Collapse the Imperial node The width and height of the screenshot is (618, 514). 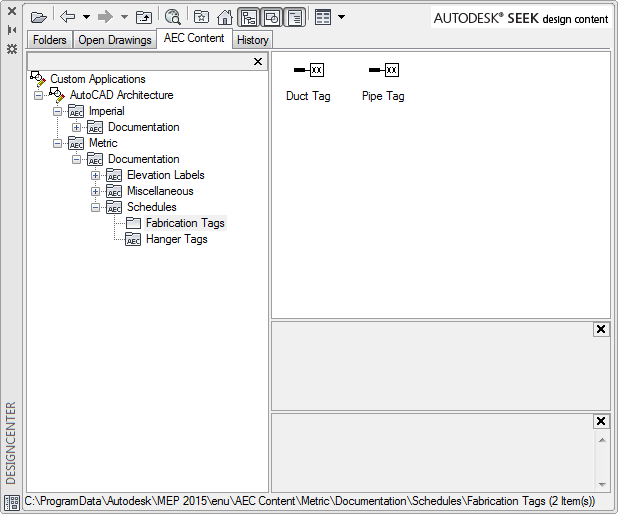57,112
